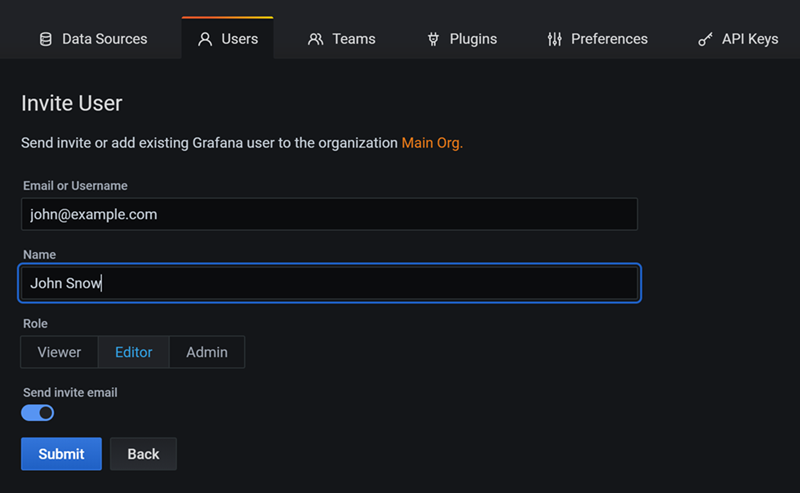This screenshot has width=800, height=493.
Task: Focus the Email or Username field
Action: [329, 214]
